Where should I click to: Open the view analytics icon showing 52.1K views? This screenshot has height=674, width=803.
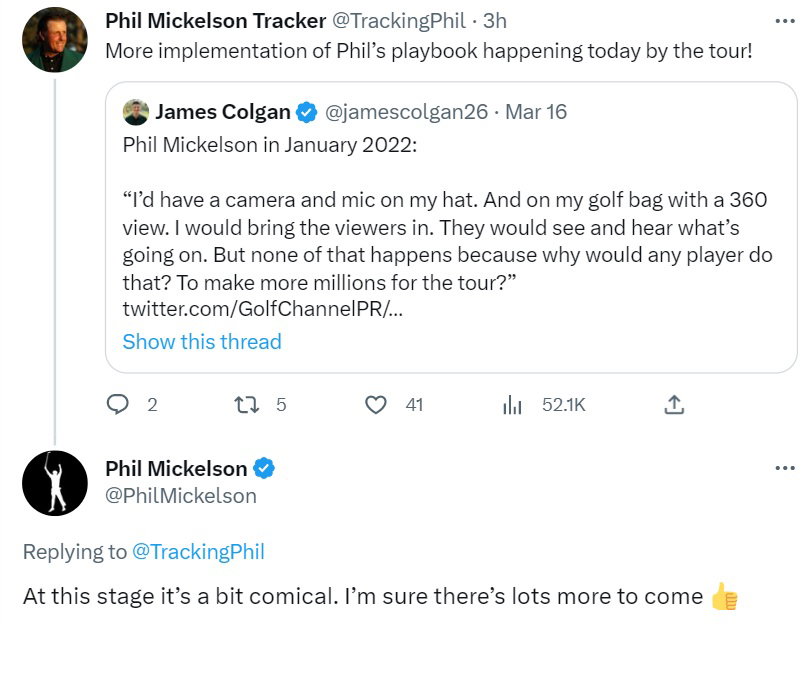click(x=513, y=404)
